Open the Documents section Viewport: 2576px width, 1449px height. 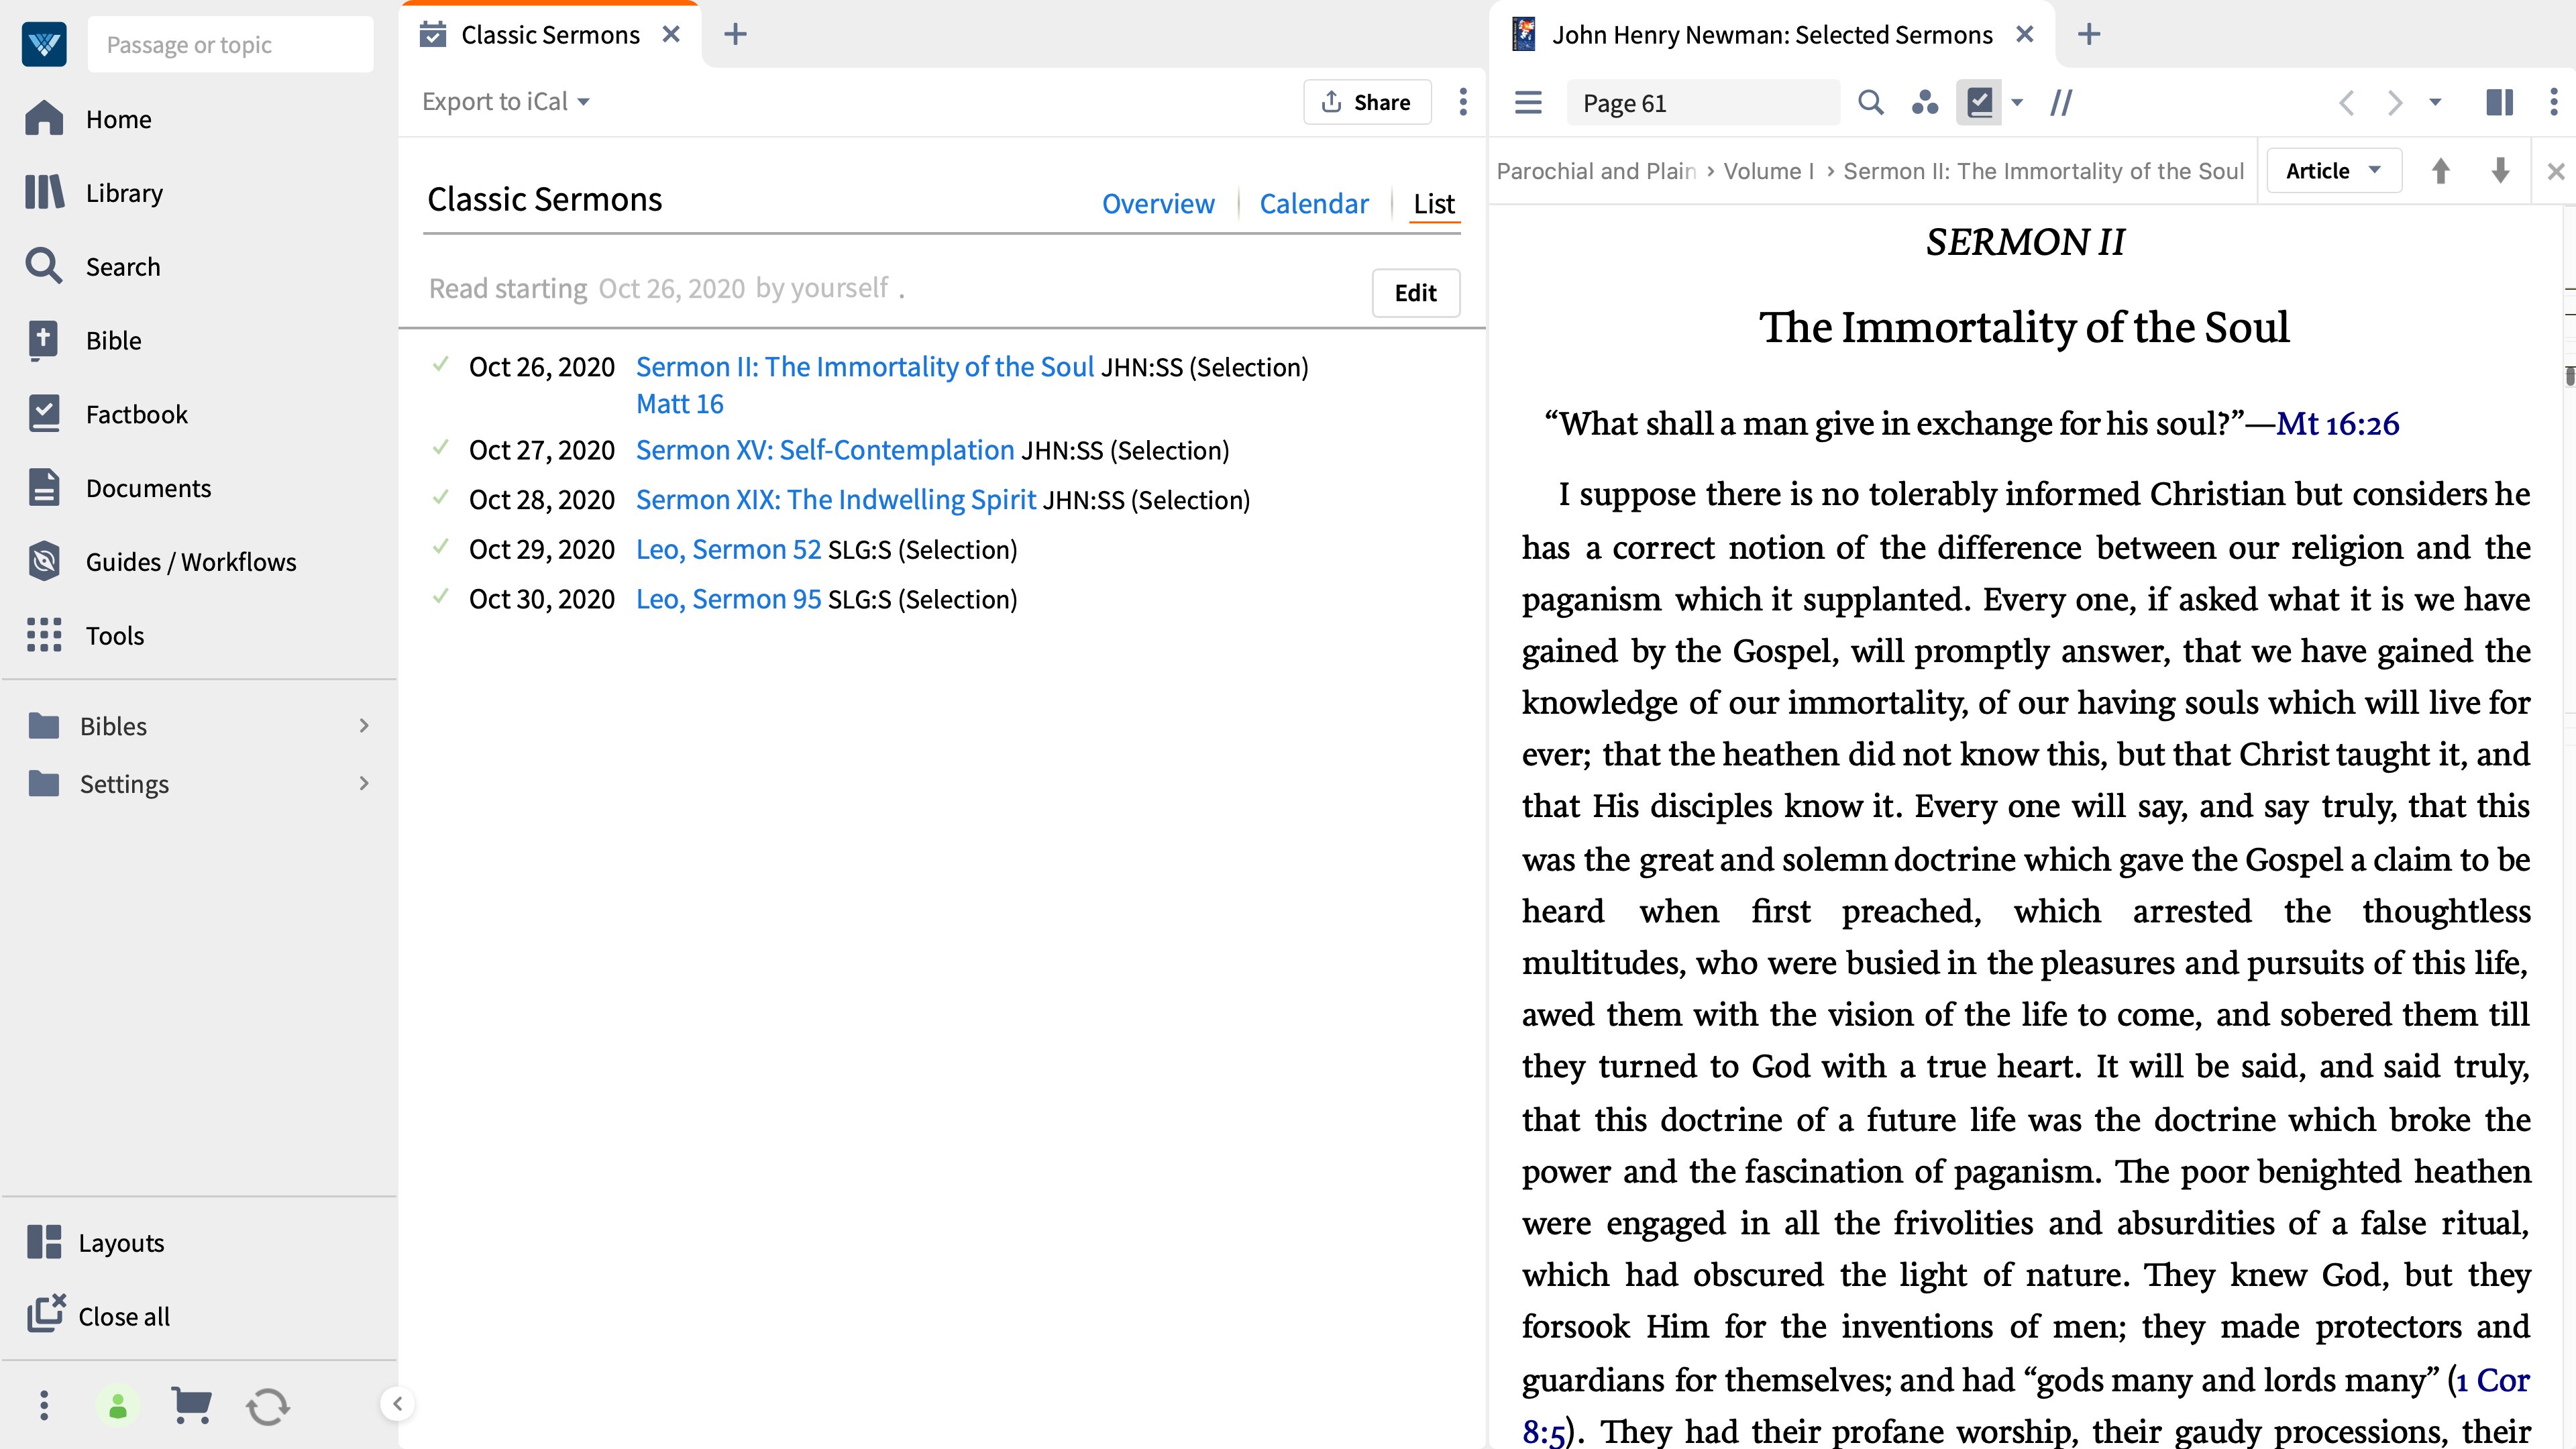tap(118, 488)
